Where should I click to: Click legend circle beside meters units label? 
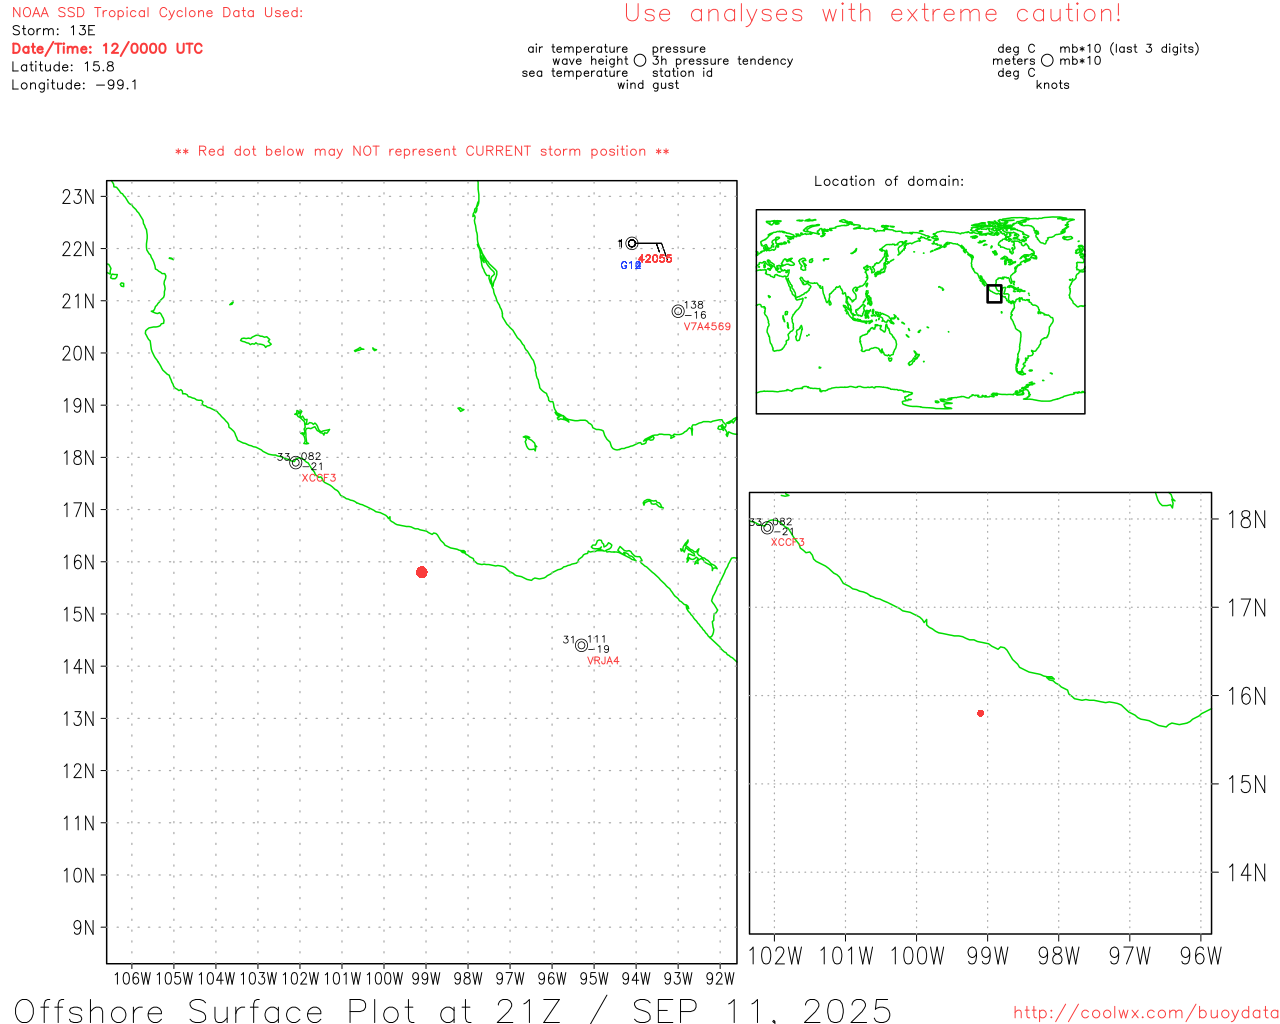click(1047, 60)
